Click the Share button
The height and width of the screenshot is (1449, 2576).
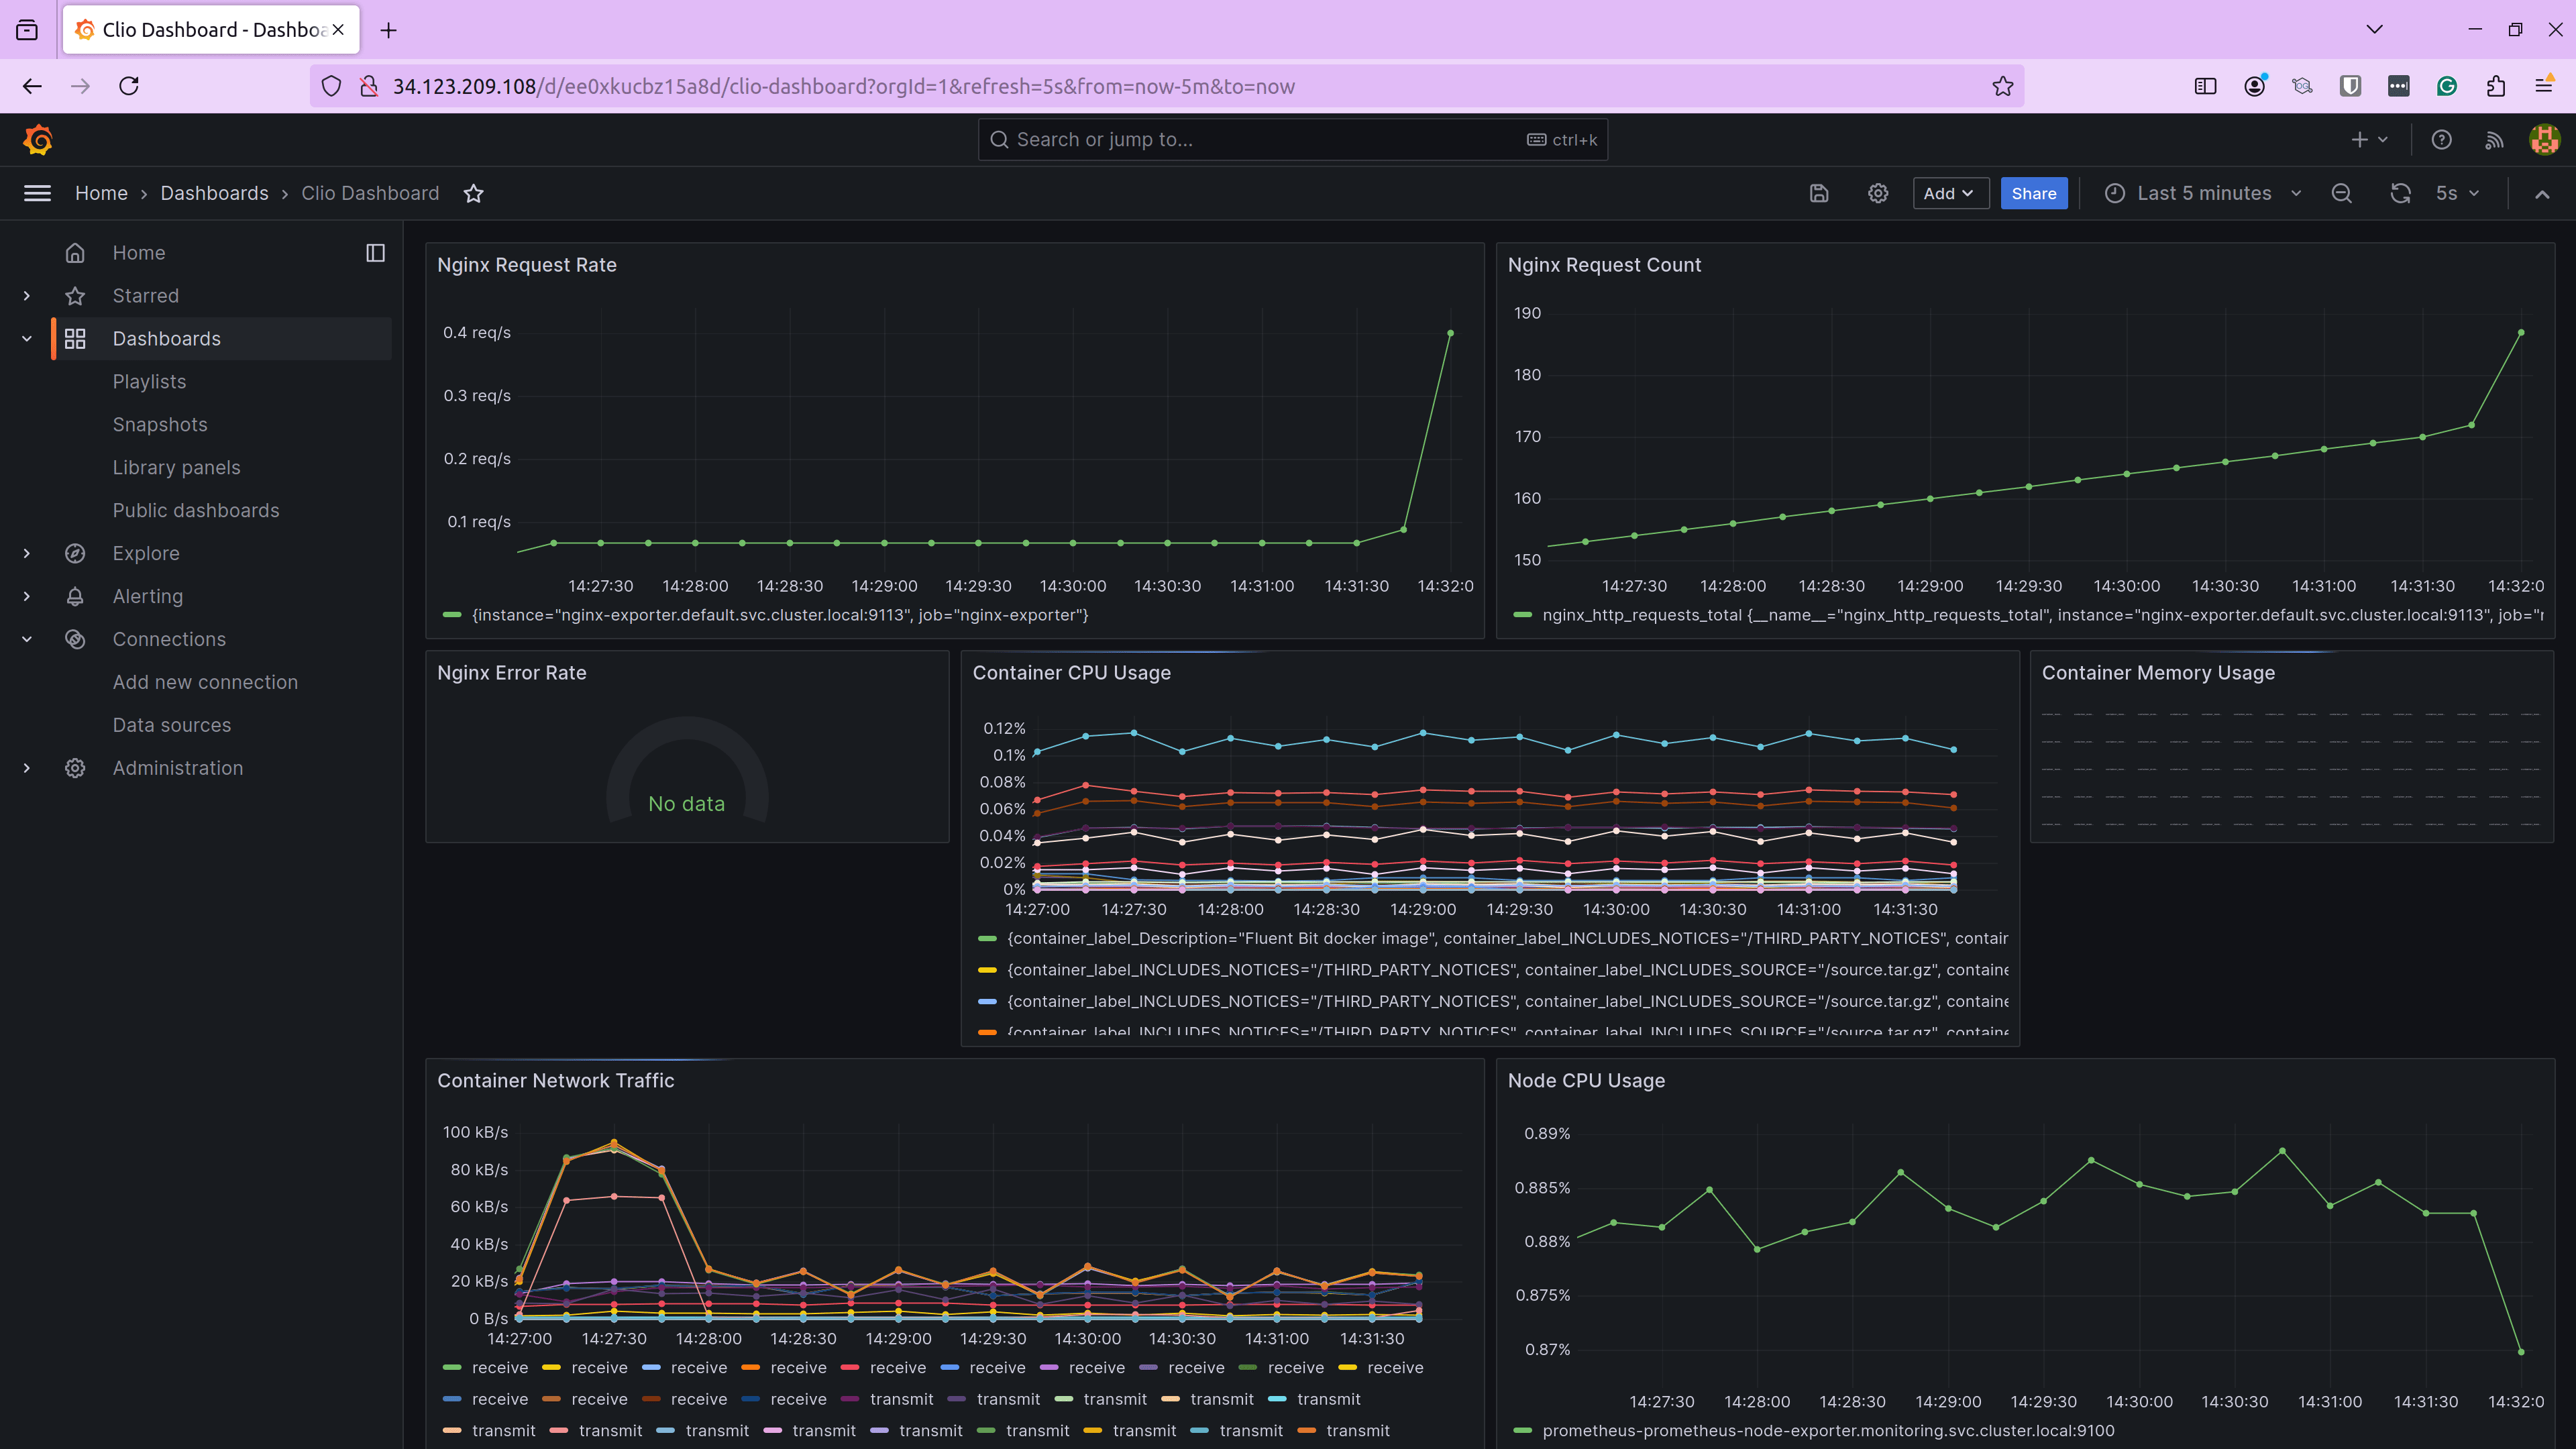pyautogui.click(x=2033, y=193)
